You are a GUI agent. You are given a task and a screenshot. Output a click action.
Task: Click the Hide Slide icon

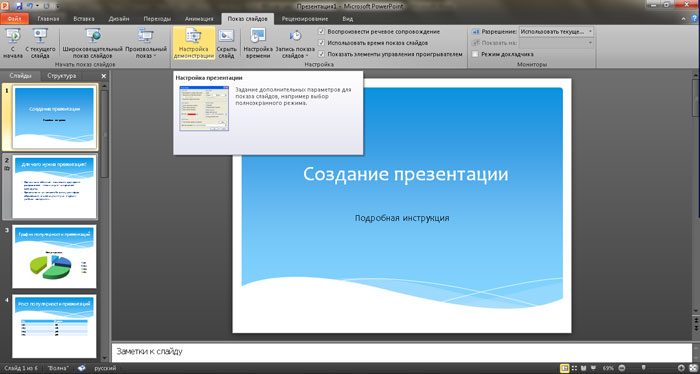(226, 37)
